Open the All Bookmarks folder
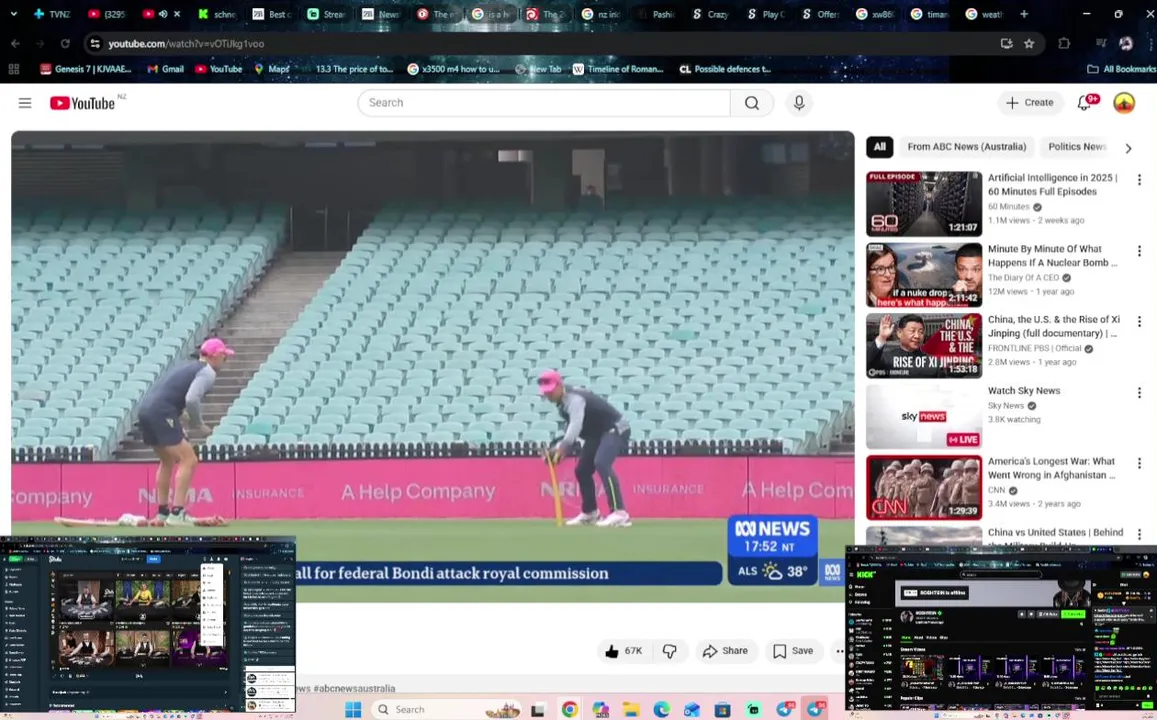 [1122, 69]
